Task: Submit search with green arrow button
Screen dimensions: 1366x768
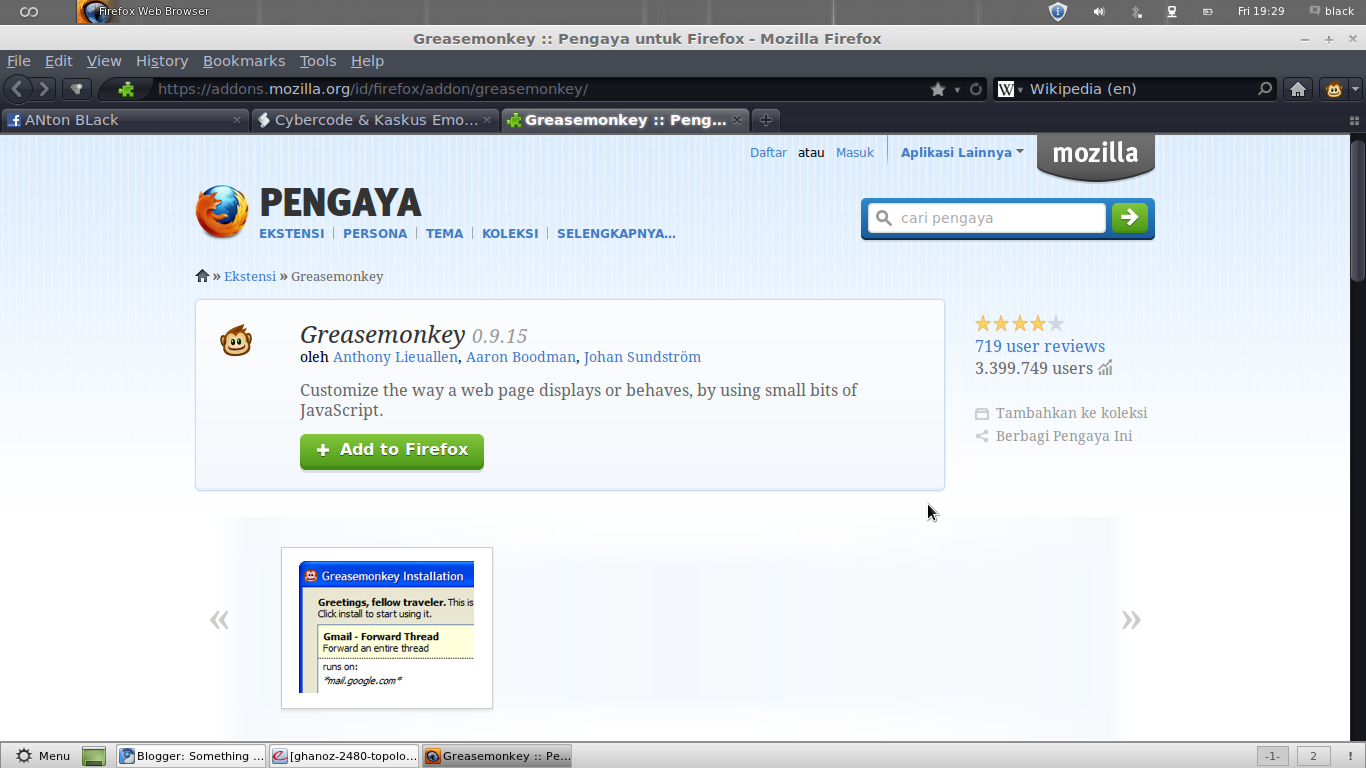Action: click(1130, 218)
